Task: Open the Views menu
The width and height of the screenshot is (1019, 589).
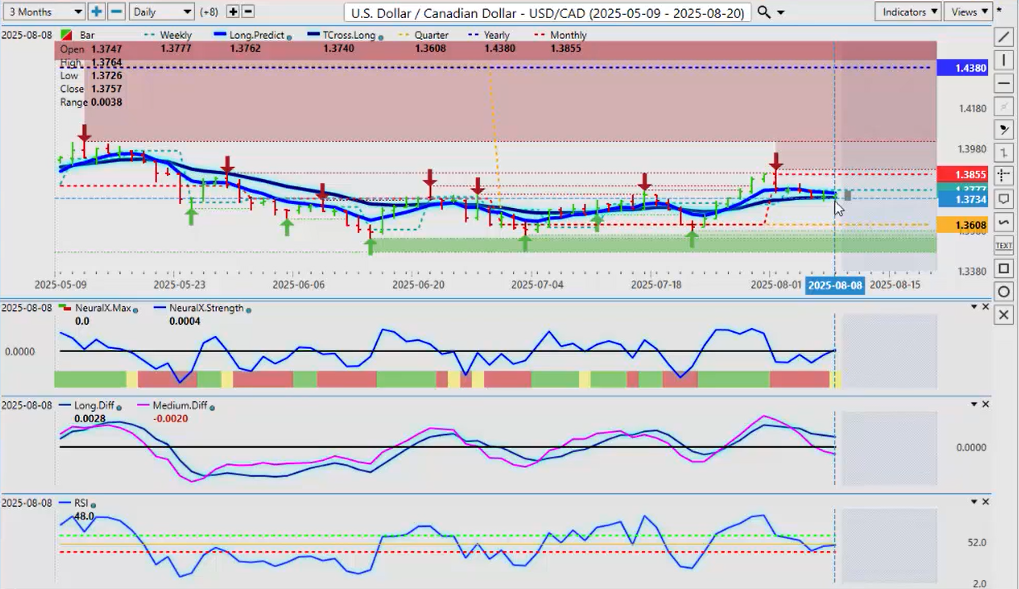Action: [969, 12]
